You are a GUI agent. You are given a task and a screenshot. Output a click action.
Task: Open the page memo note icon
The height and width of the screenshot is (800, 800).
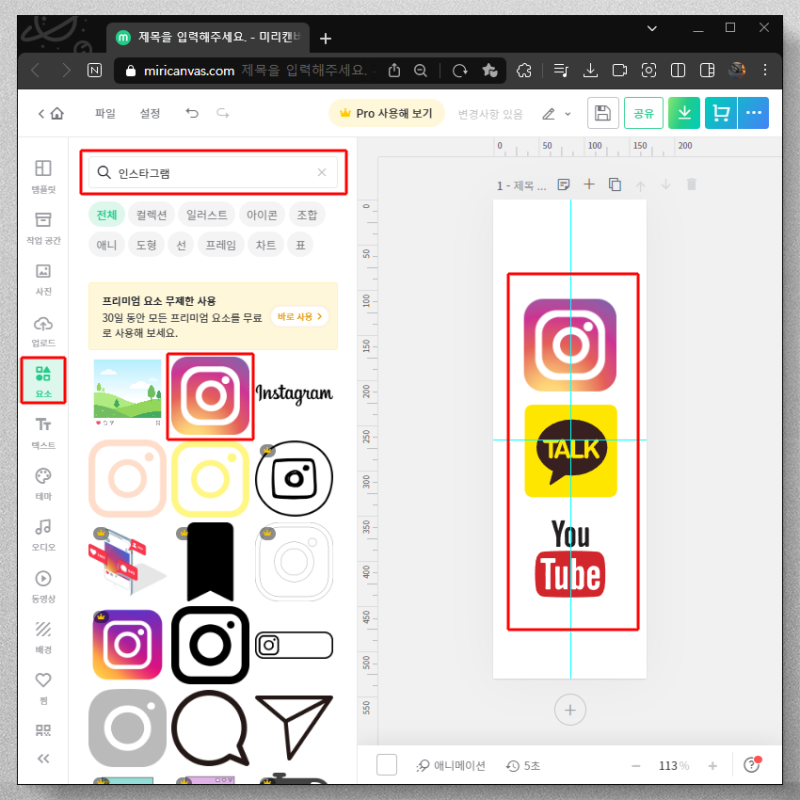pyautogui.click(x=563, y=184)
